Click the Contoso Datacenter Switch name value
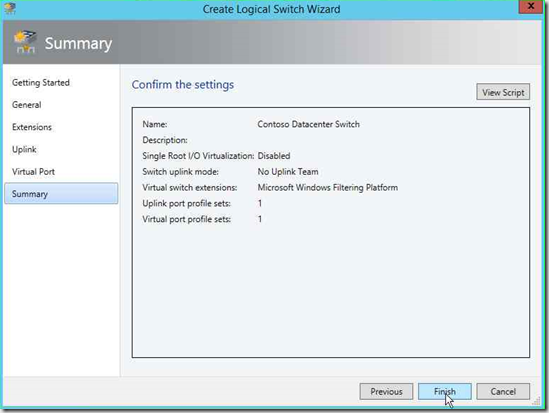Screen dimensions: 549x413 [x=308, y=124]
